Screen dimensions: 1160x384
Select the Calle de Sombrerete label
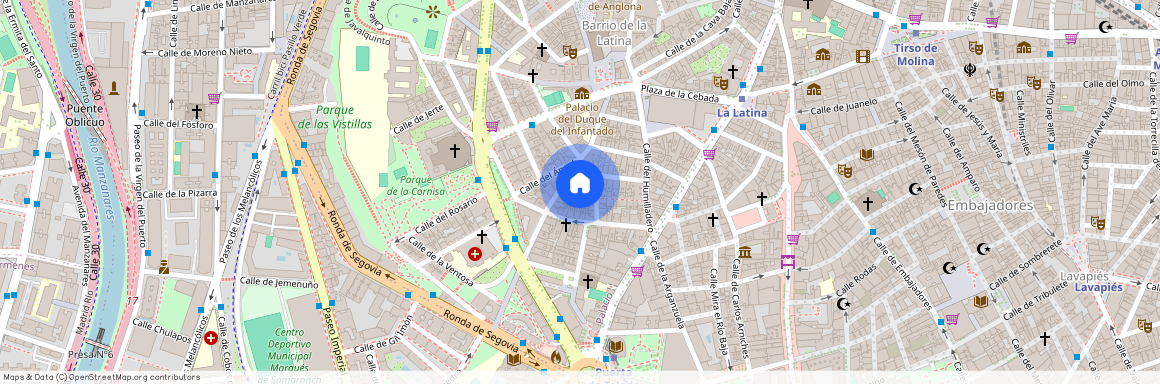click(x=1024, y=265)
